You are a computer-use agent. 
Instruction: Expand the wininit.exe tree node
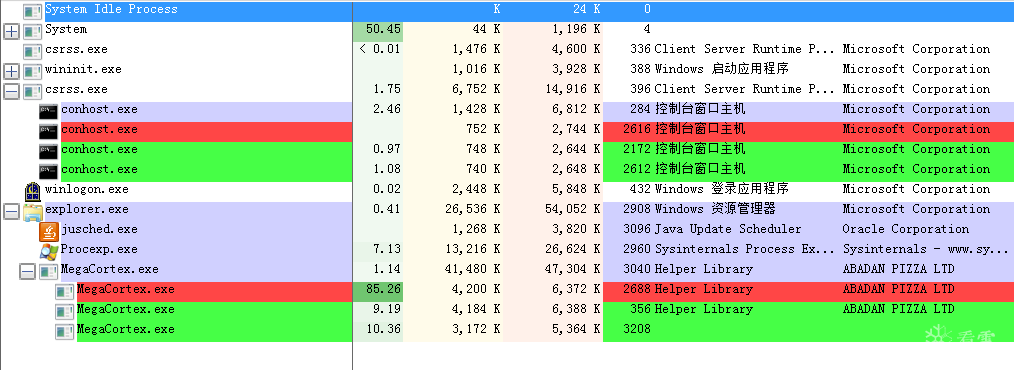point(11,71)
